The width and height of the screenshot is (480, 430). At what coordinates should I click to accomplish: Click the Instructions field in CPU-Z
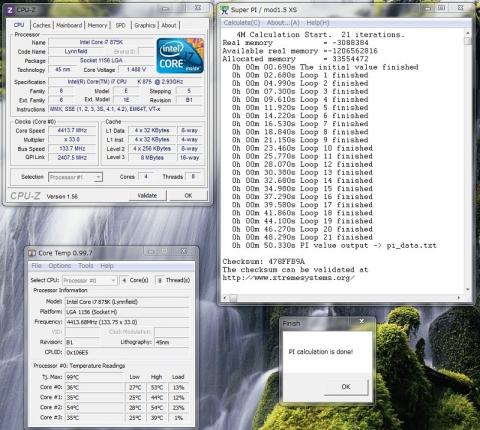coord(126,109)
